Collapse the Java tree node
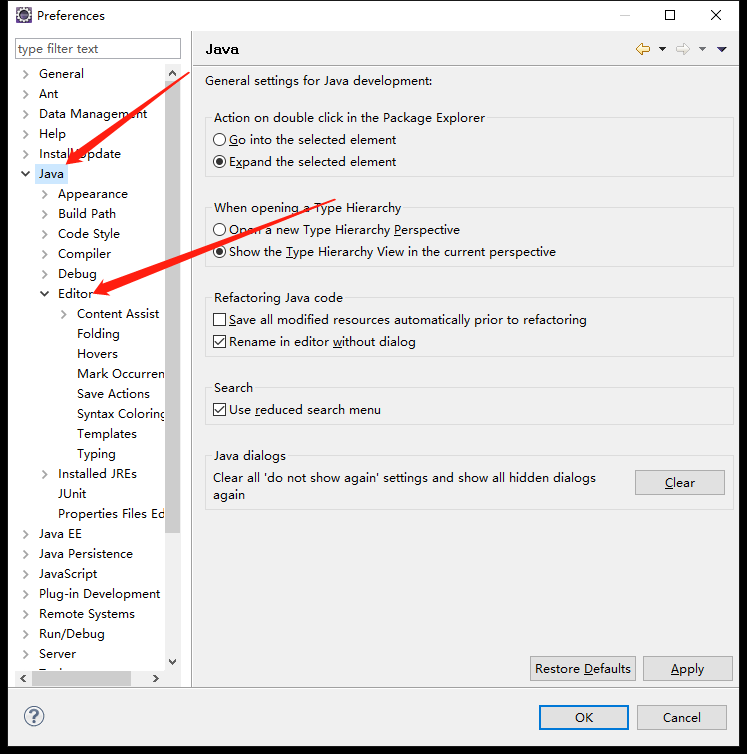 26,174
